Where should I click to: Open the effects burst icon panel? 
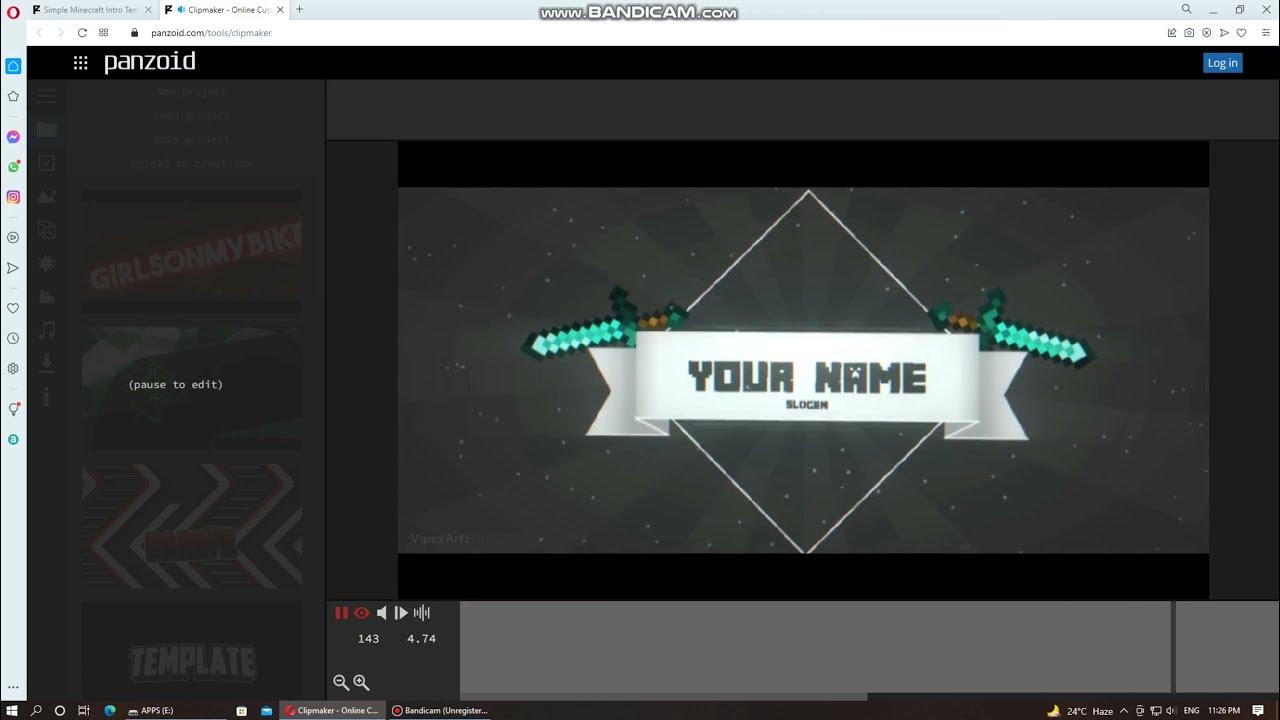[46, 264]
